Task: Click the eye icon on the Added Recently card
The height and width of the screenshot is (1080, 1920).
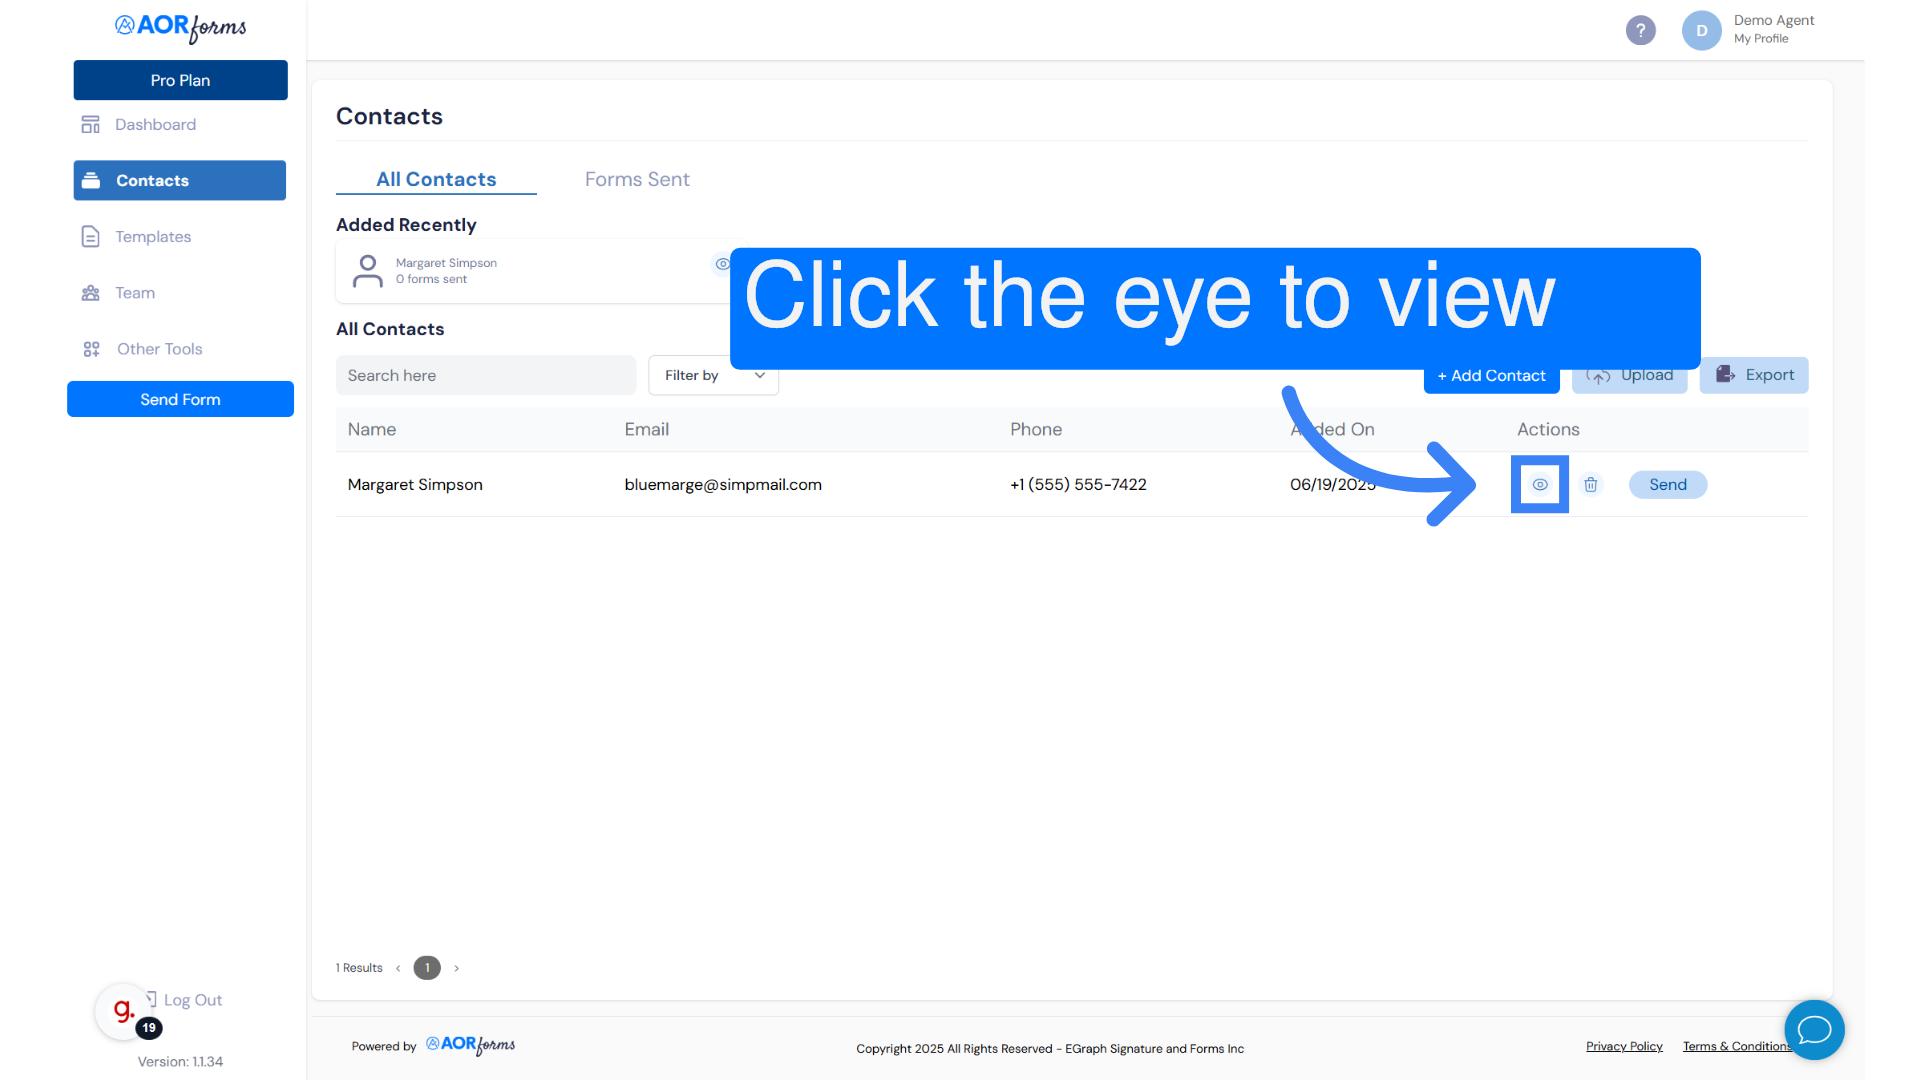Action: tap(721, 264)
